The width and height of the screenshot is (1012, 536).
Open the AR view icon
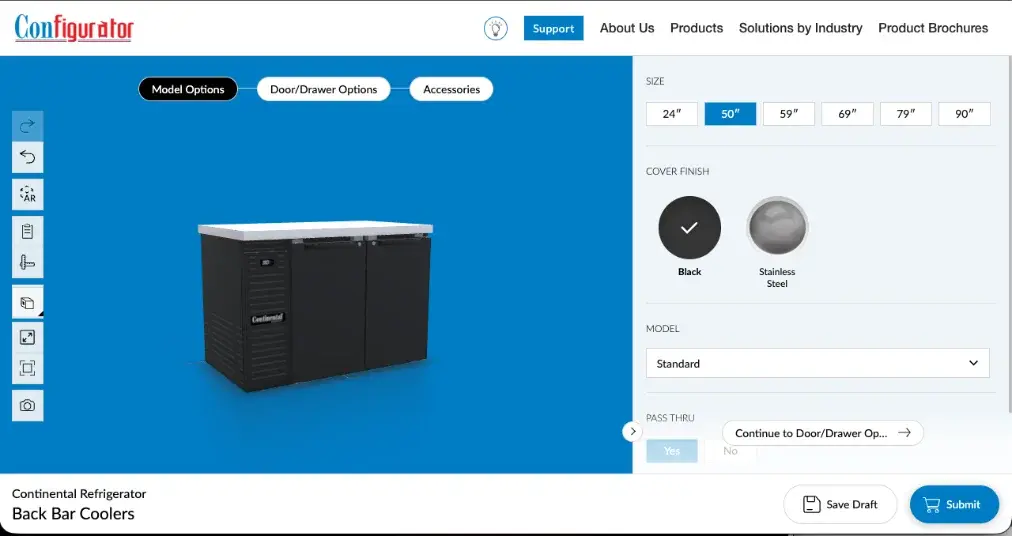click(x=28, y=194)
